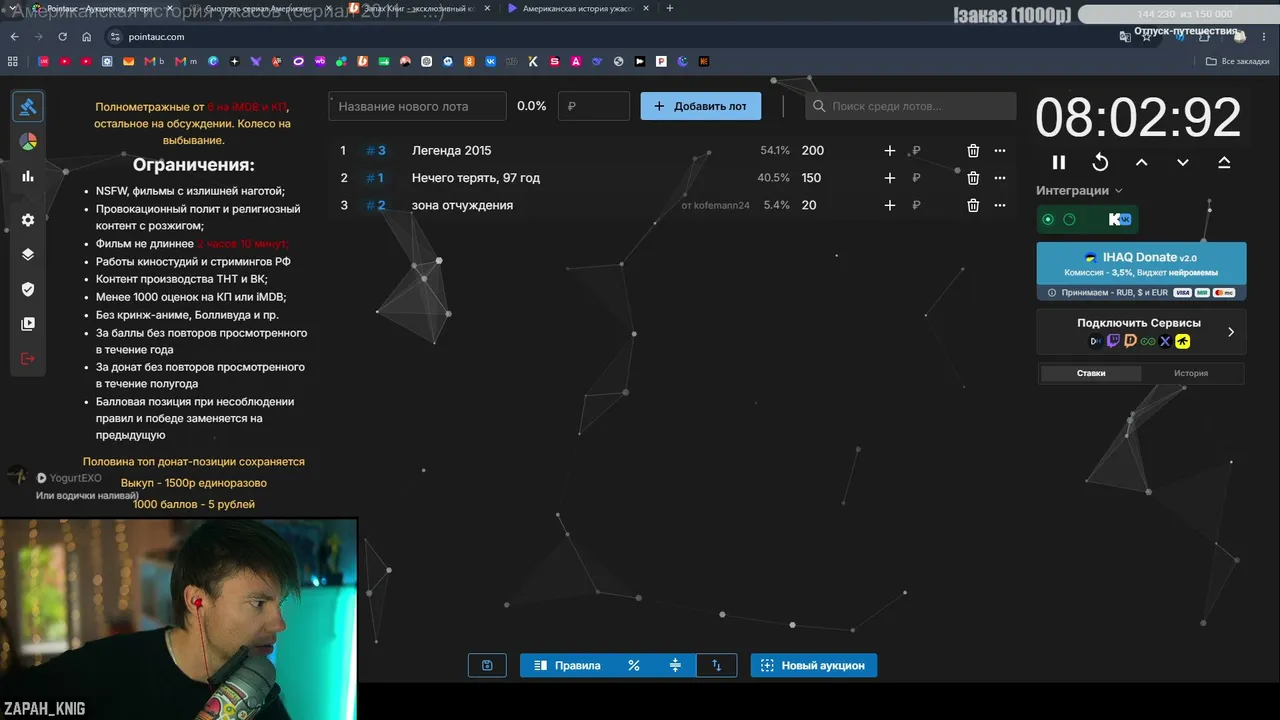Image resolution: width=1280 pixels, height=720 pixels.
Task: Reset the timer with the circular arrow
Action: click(1100, 162)
